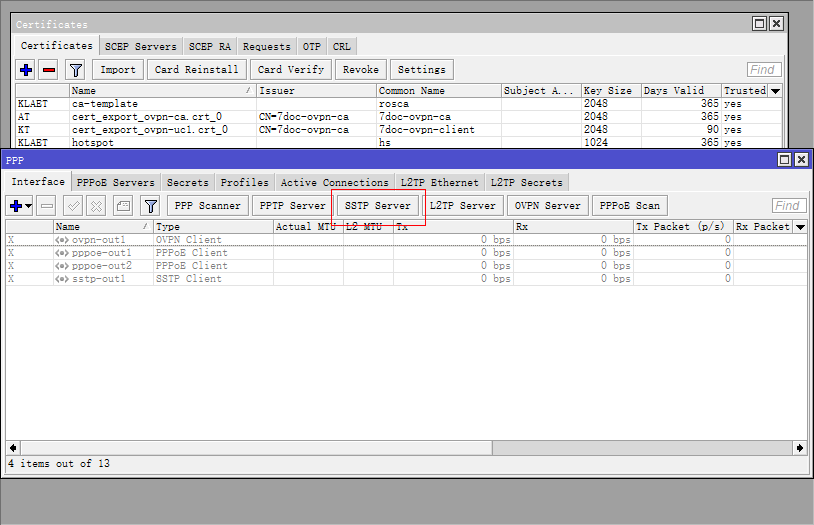Switch to the SCEP Servers tab
This screenshot has height=525, width=814.
tap(141, 46)
